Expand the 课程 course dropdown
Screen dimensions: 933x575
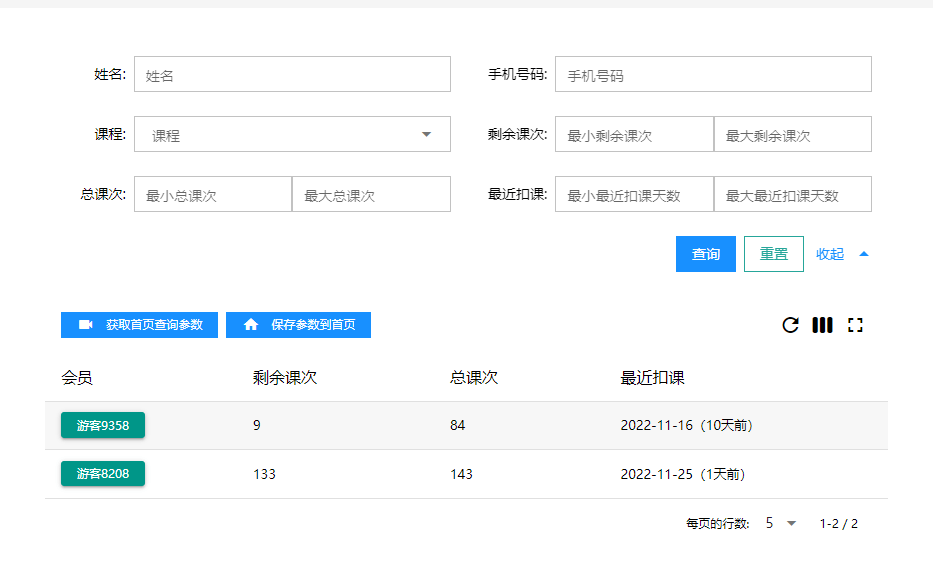292,135
